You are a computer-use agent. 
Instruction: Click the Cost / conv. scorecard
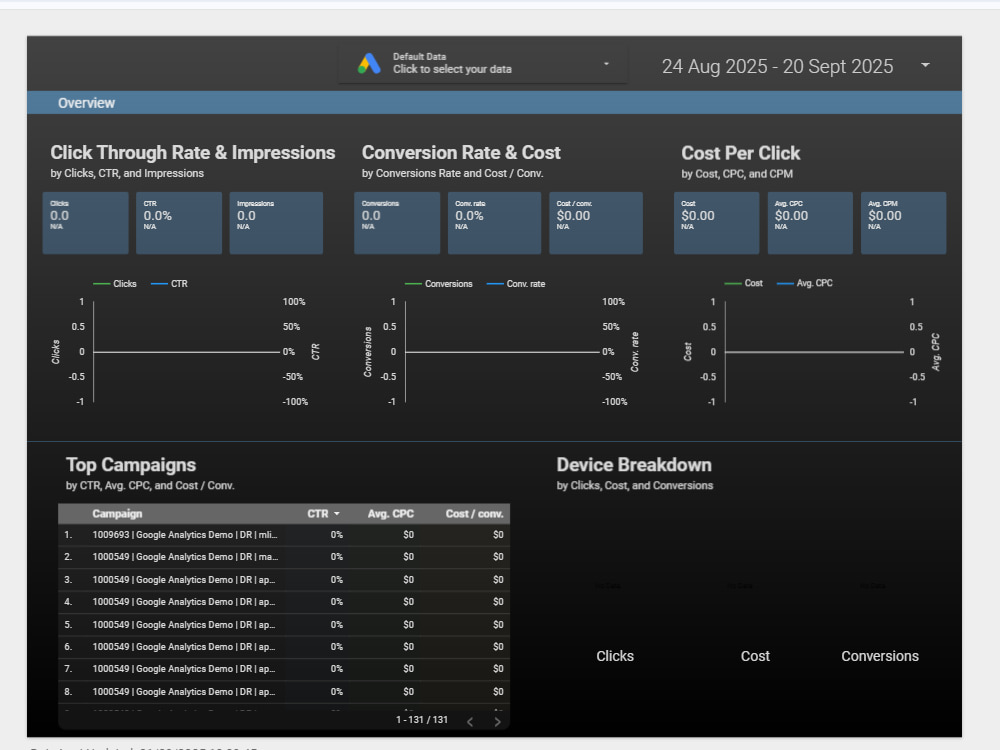[x=596, y=223]
